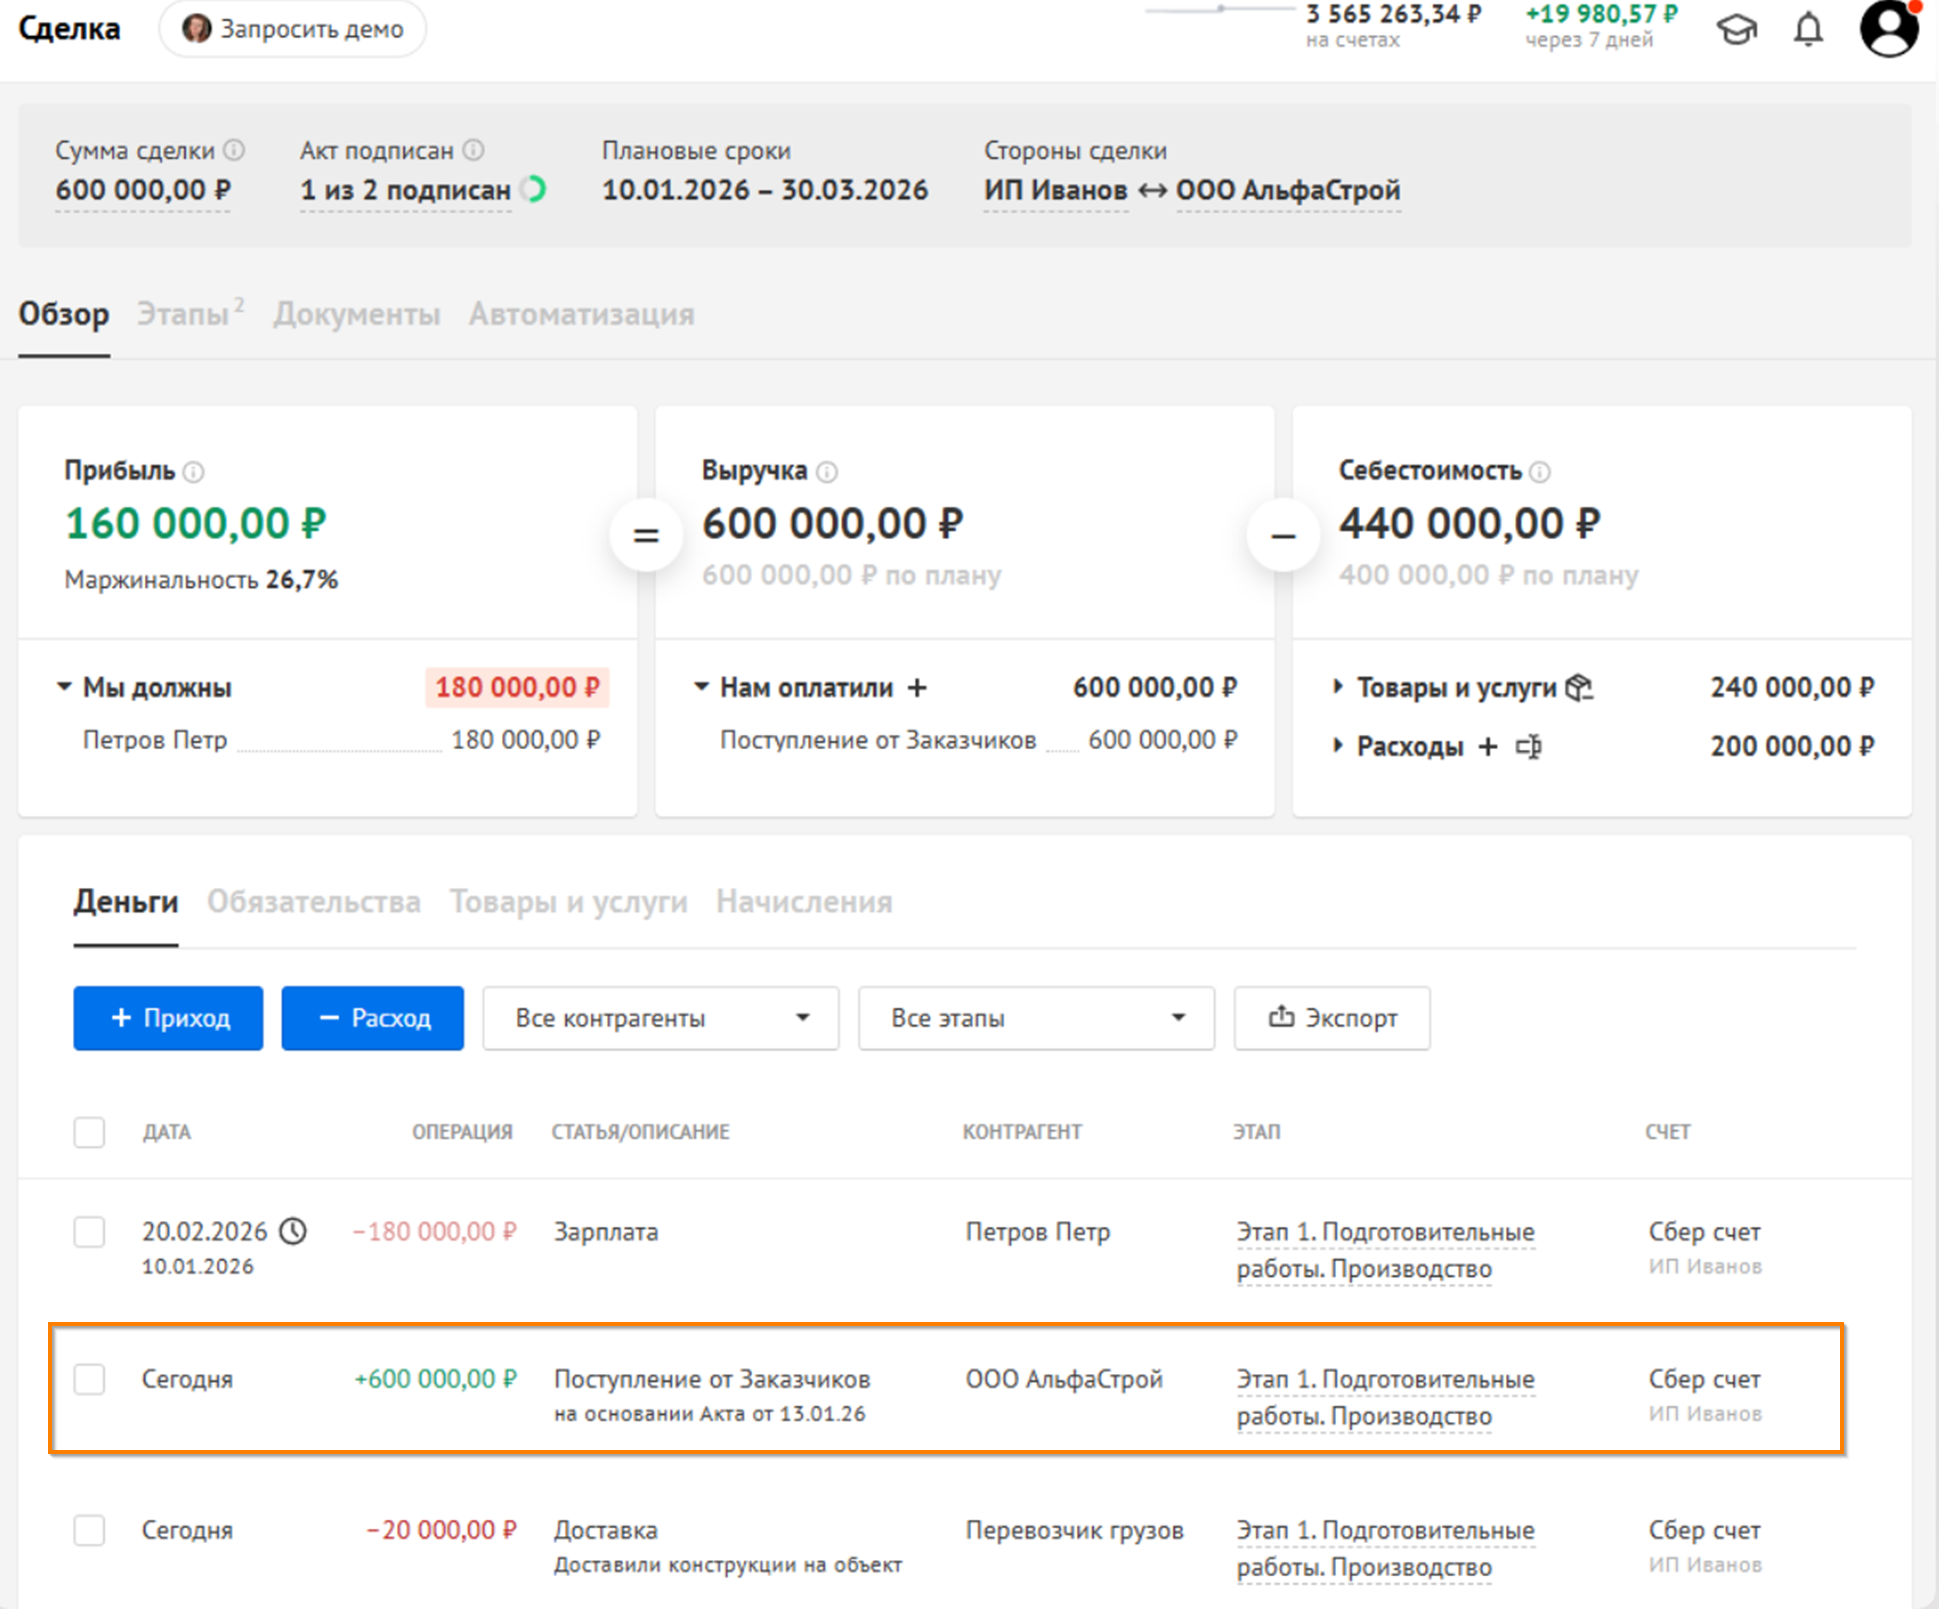Click the Акт подписан progress circle
The height and width of the screenshot is (1609, 1939).
point(535,189)
